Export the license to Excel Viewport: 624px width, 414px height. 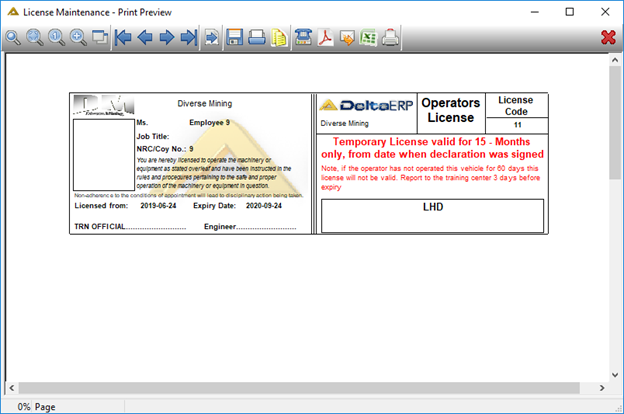(369, 38)
